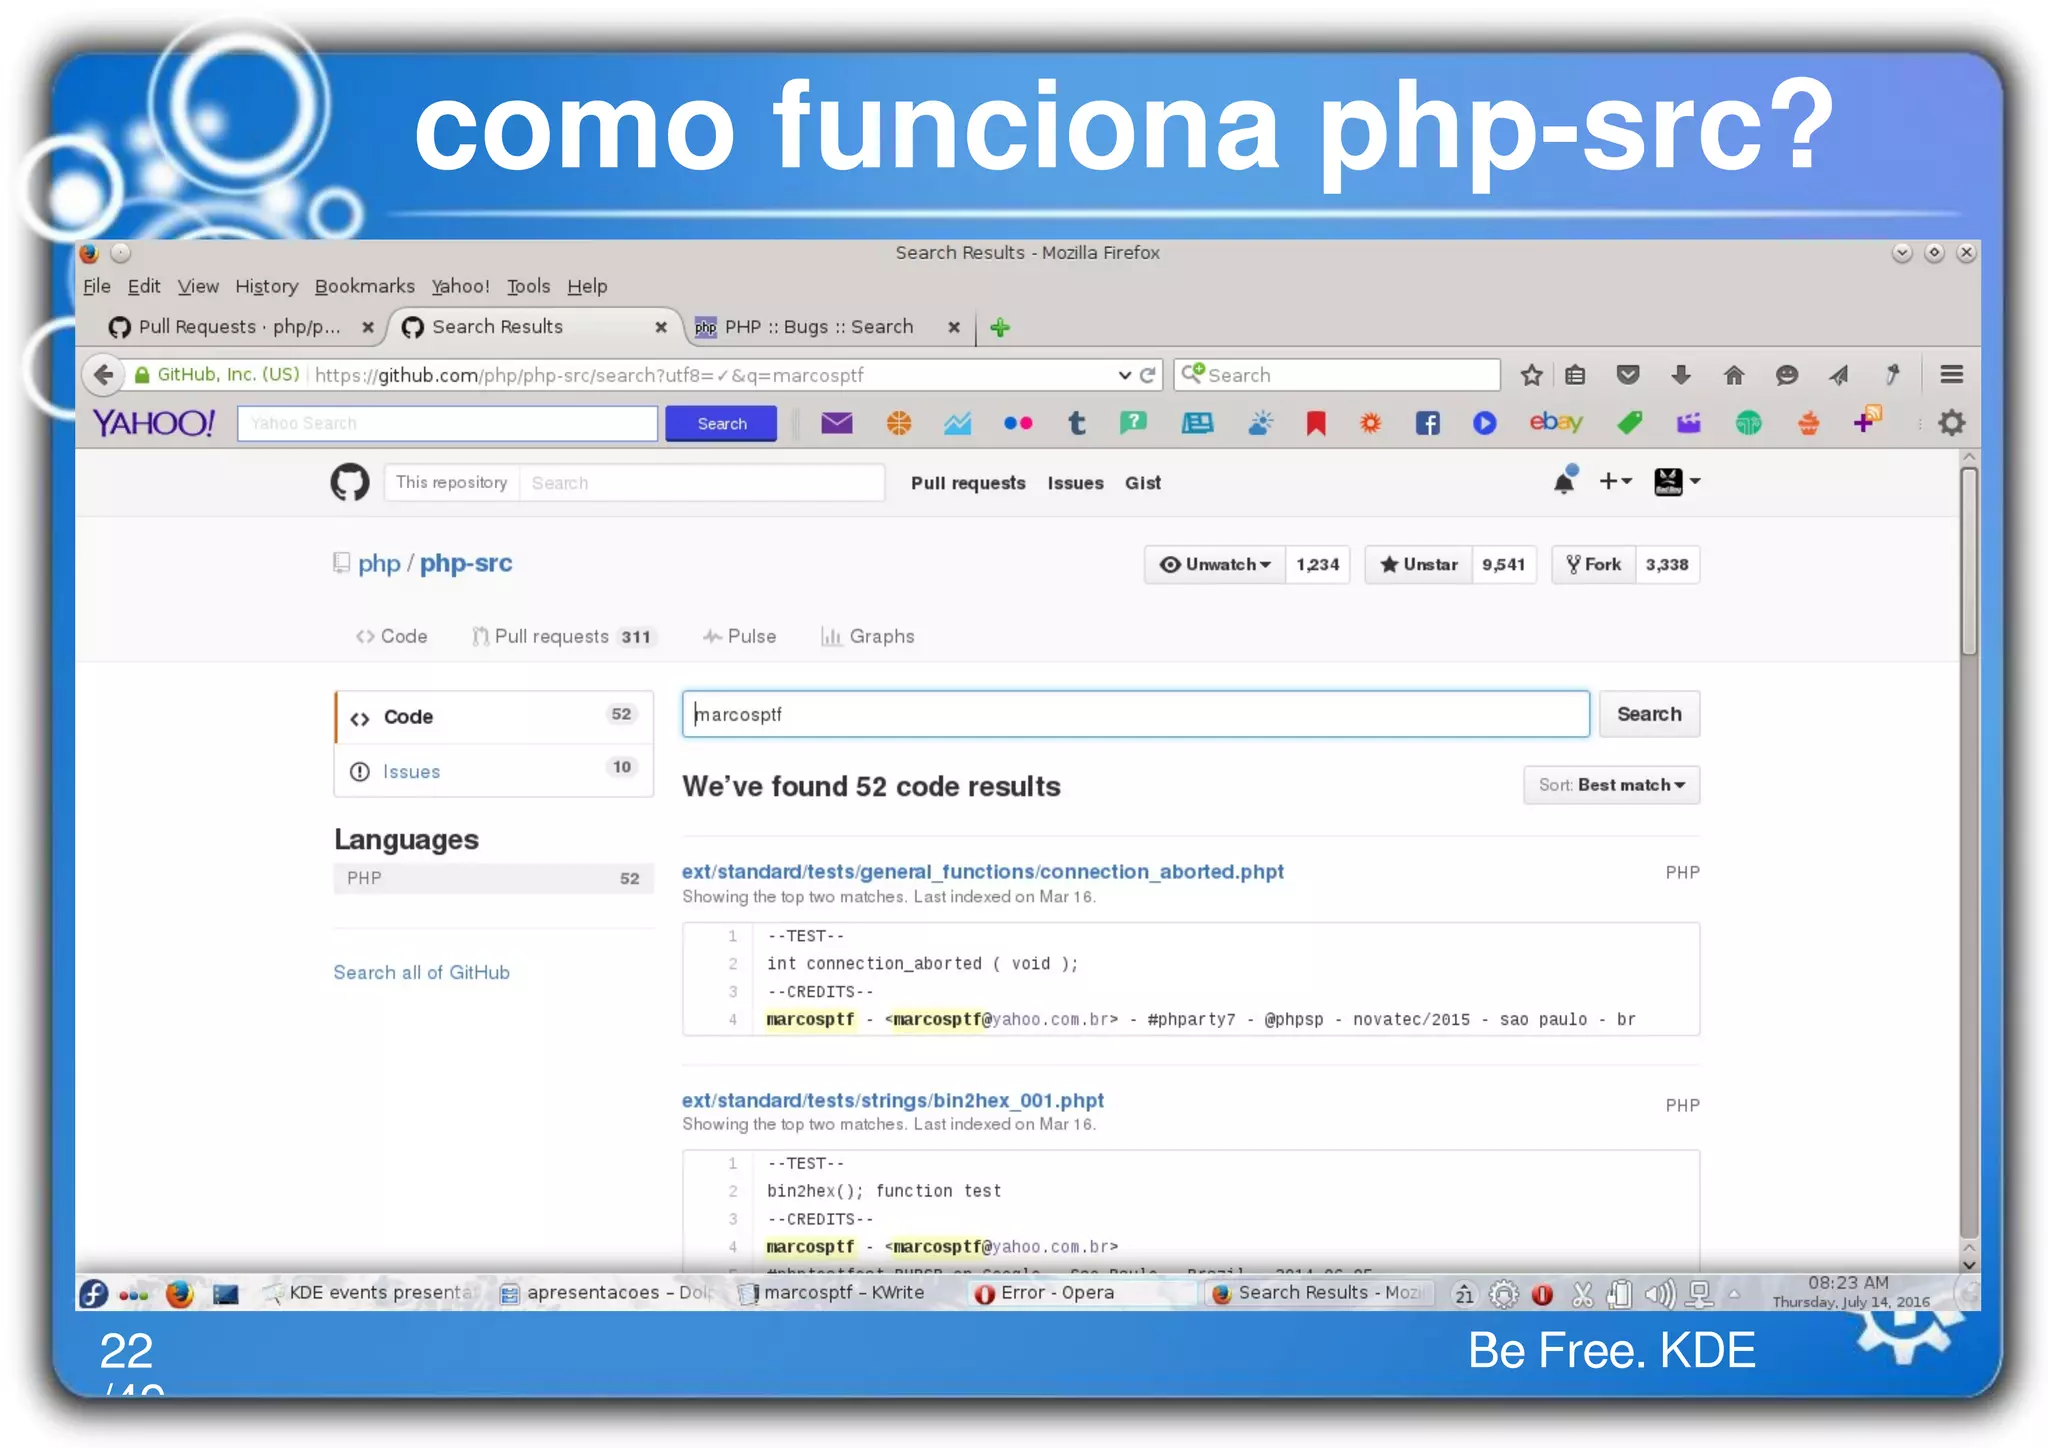Open the Tools menu
This screenshot has height=1448, width=2048.
tap(528, 286)
